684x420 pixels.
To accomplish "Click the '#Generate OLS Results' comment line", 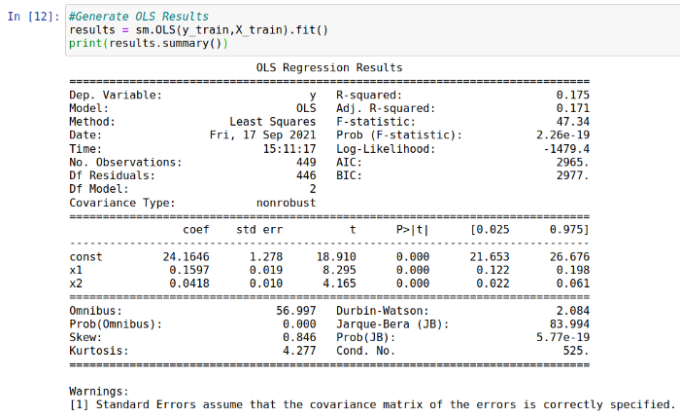I will (x=139, y=17).
